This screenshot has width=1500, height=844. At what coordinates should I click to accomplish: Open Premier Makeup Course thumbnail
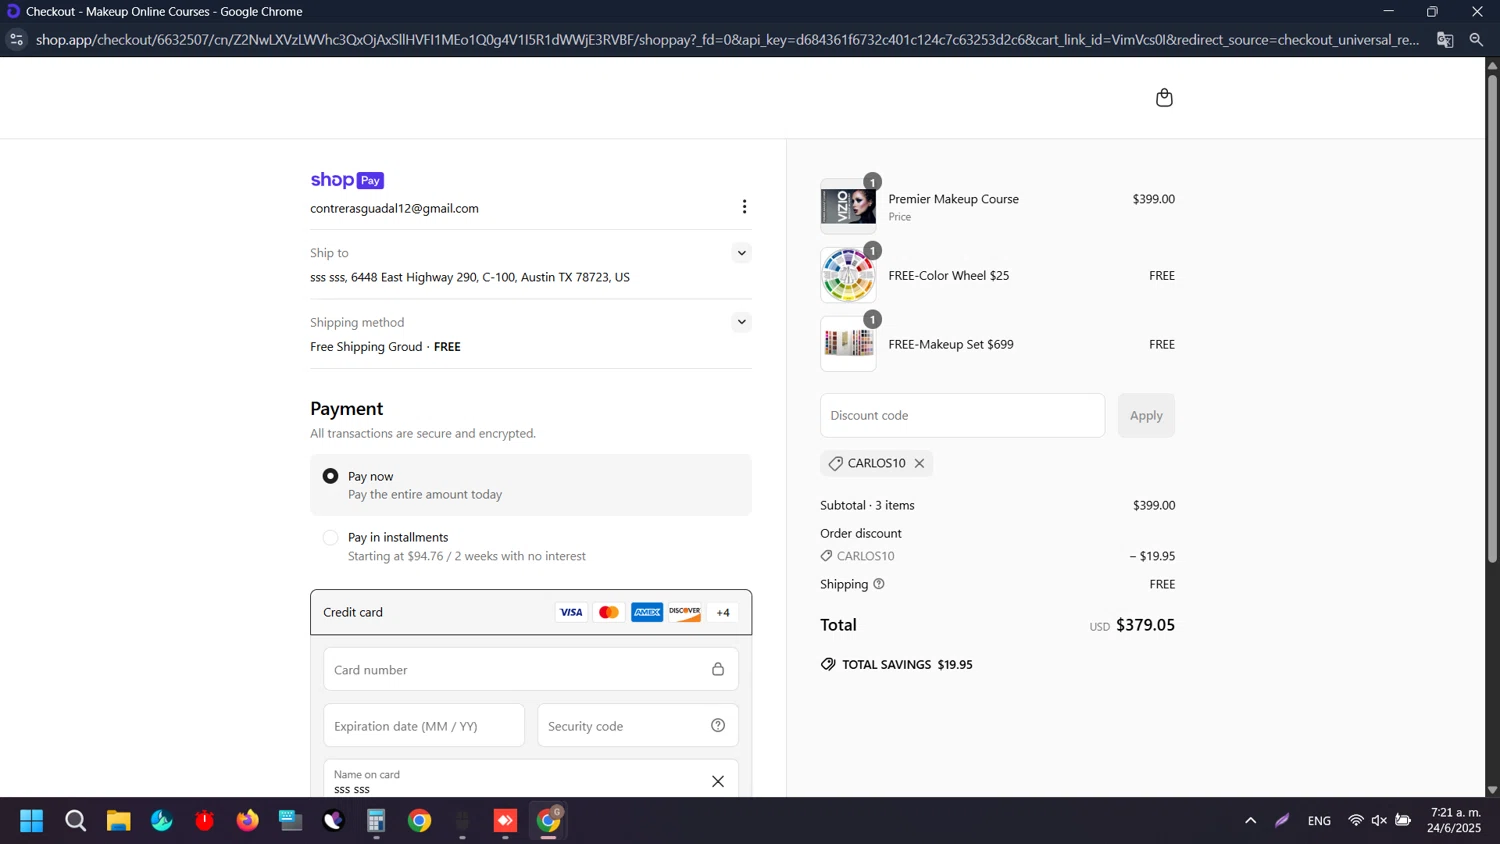[x=848, y=207]
